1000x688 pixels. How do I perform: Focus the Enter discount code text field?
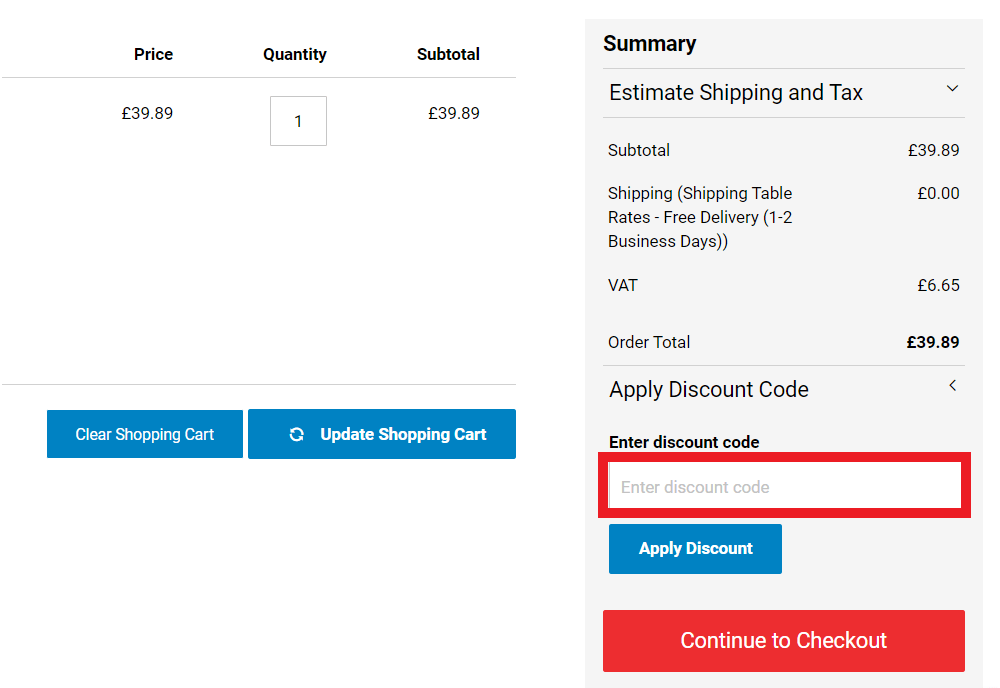click(x=784, y=487)
